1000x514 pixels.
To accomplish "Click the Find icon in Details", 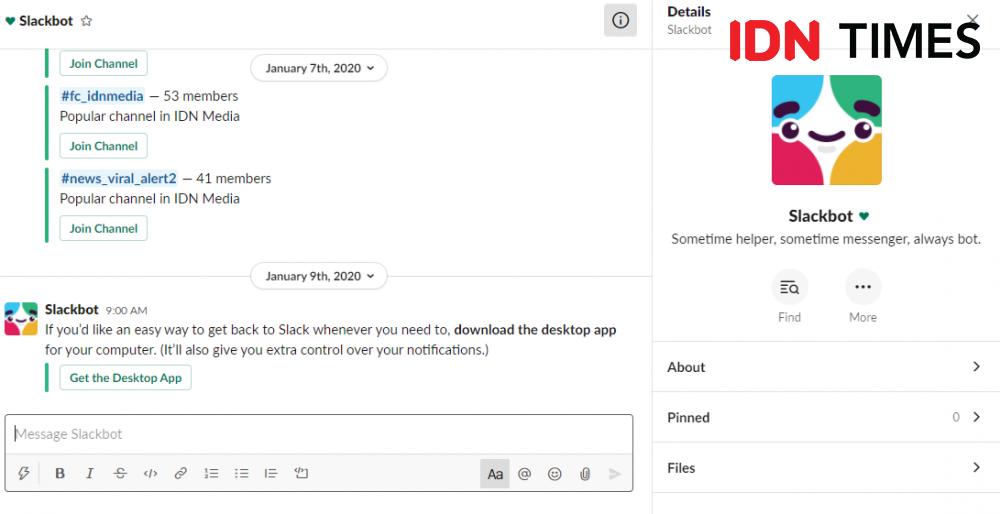I will [x=790, y=287].
